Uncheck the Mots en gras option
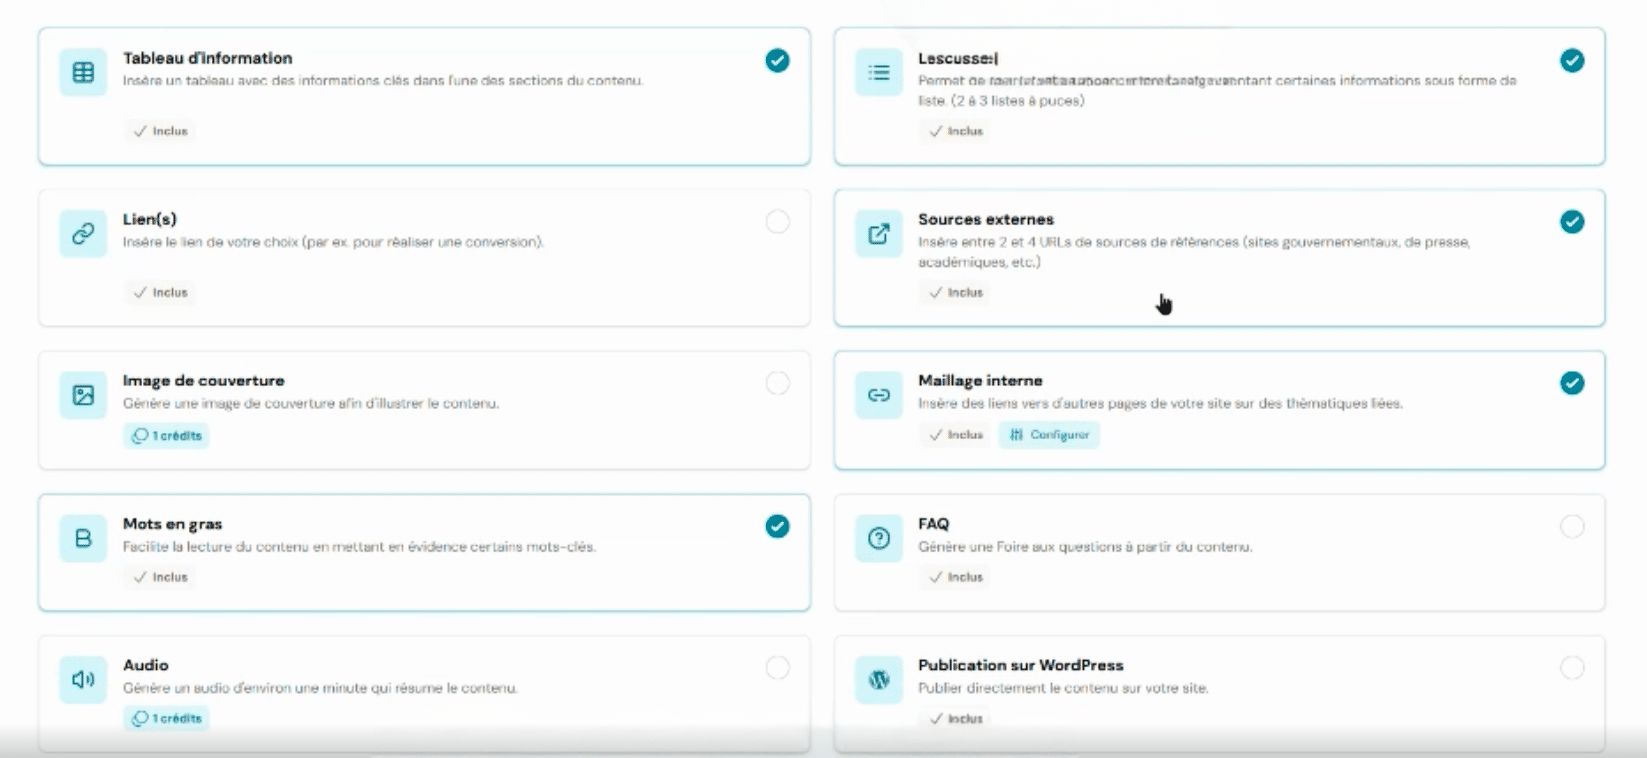This screenshot has width=1647, height=758. pos(777,526)
